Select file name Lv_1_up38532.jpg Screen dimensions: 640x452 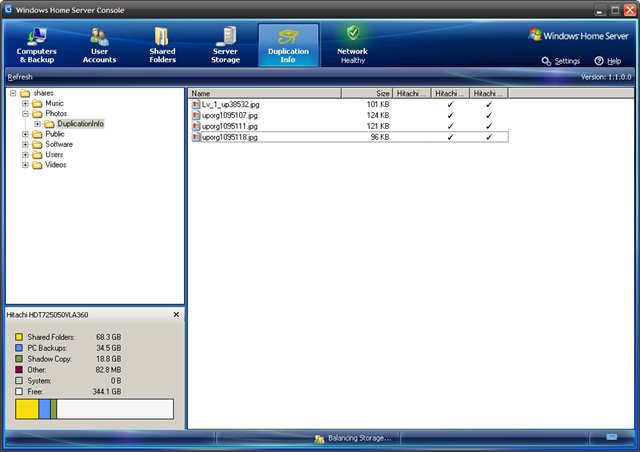231,105
